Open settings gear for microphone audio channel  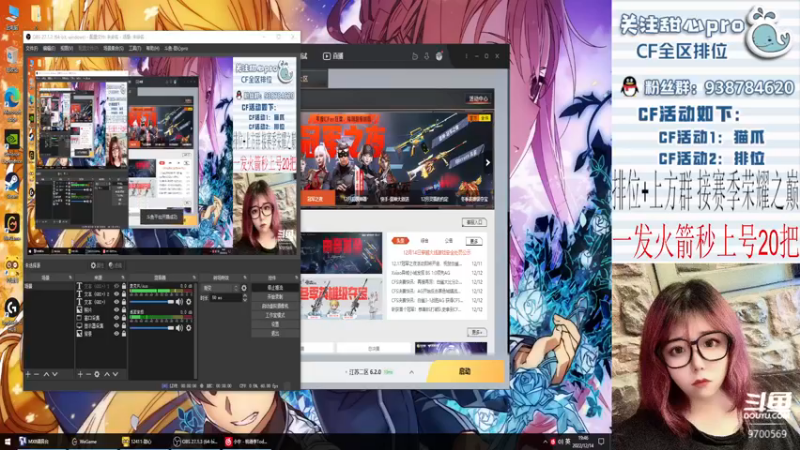click(189, 302)
